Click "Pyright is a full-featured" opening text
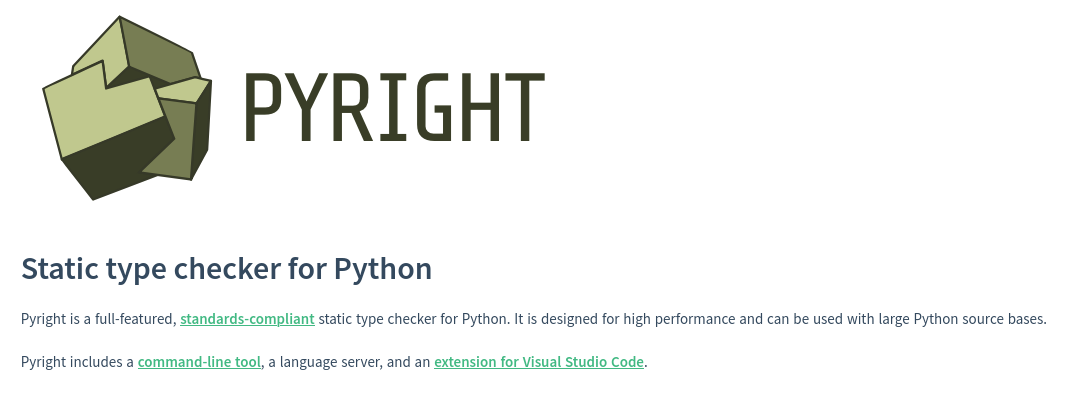 point(97,319)
